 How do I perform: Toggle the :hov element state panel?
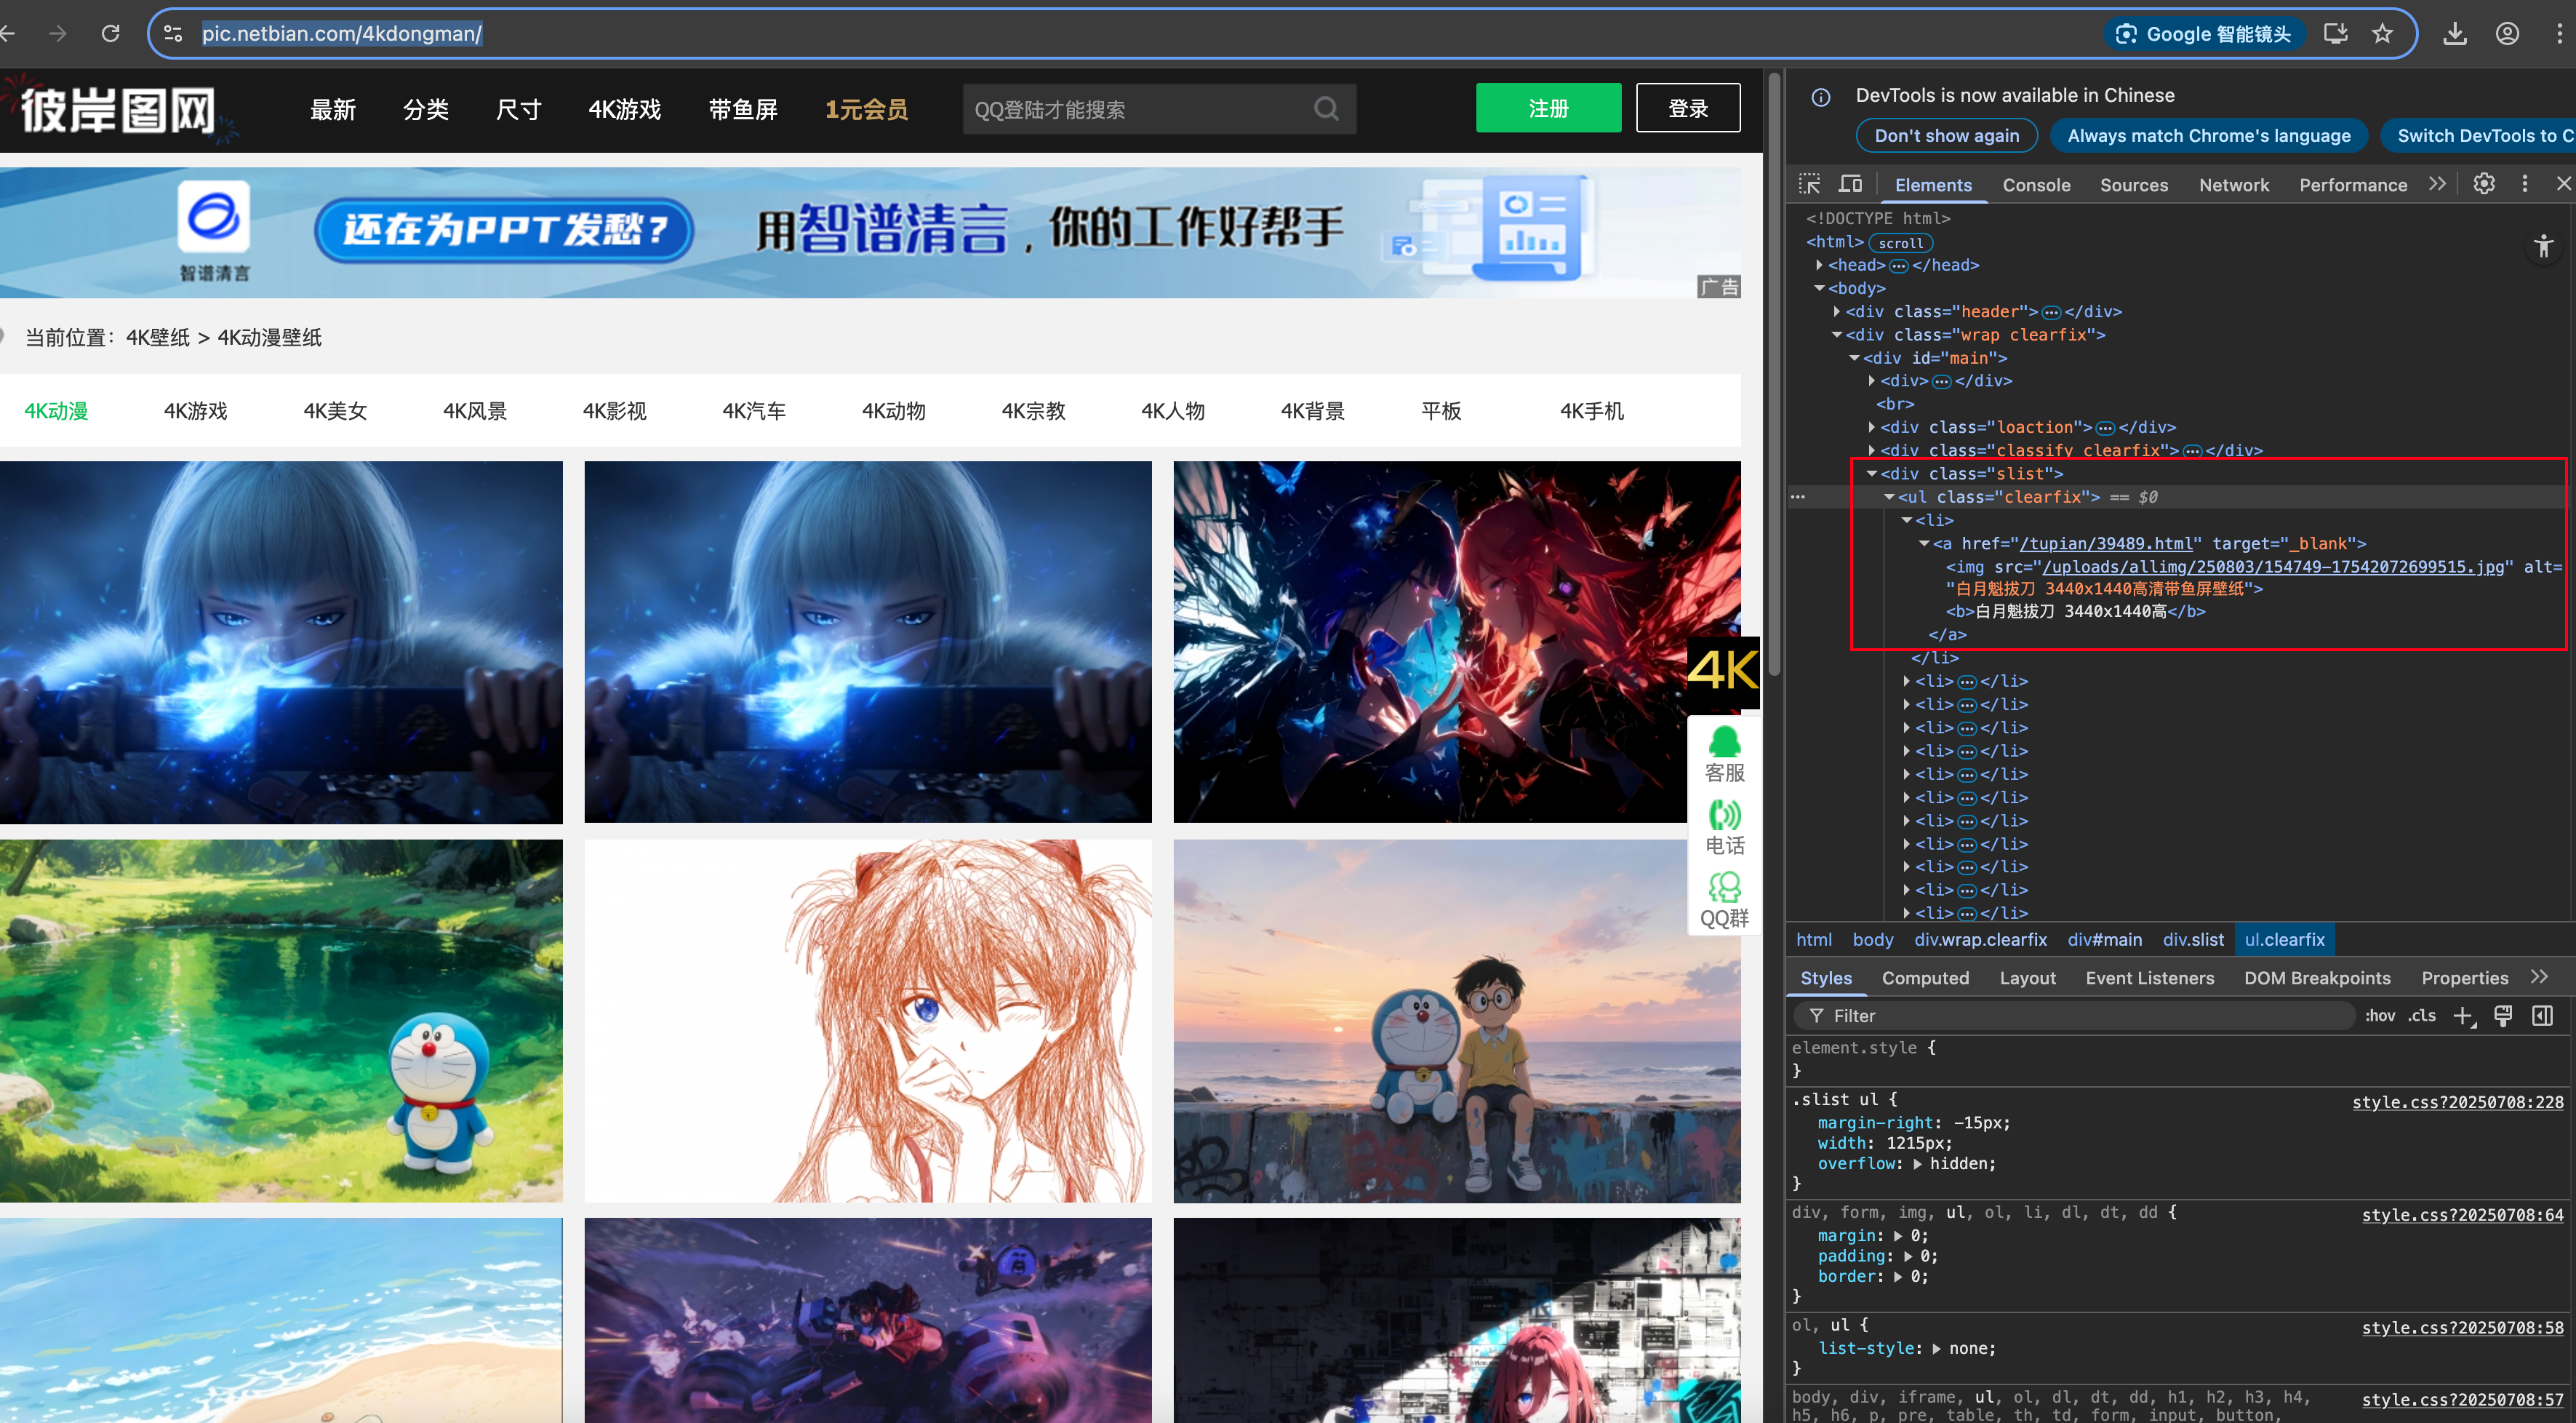click(2380, 1016)
